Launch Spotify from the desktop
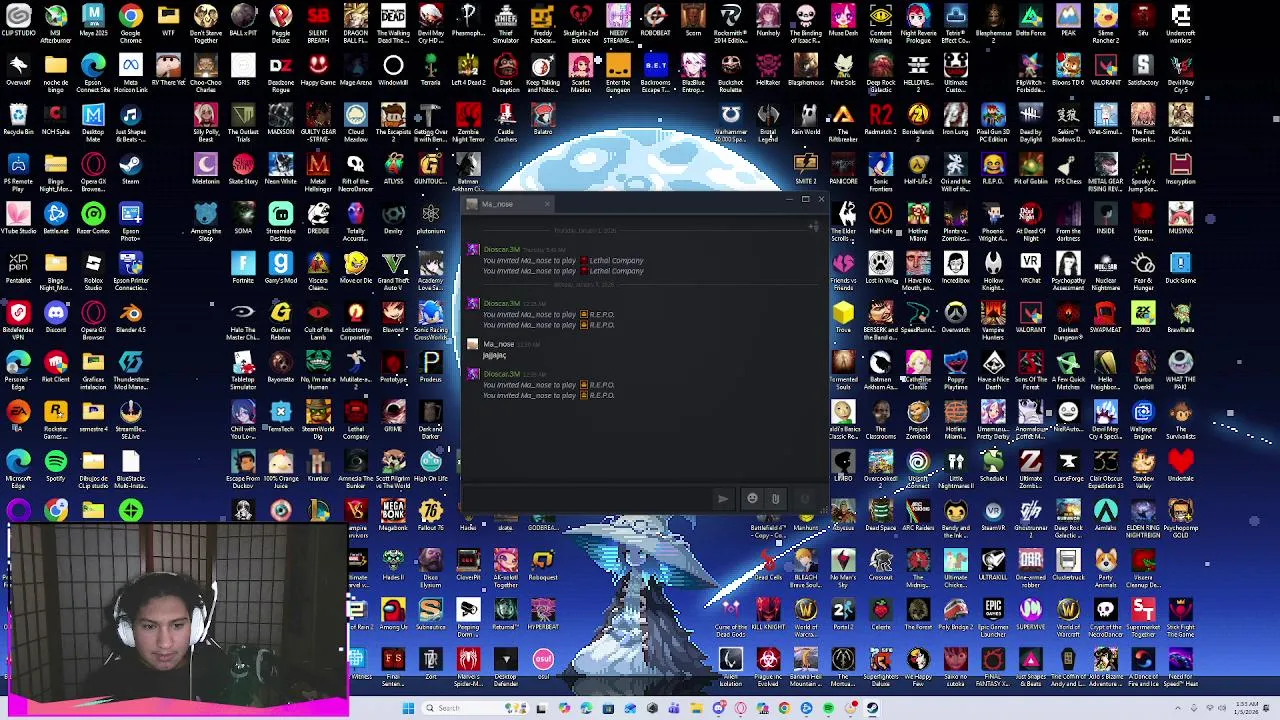Image resolution: width=1280 pixels, height=720 pixels. pos(55,466)
